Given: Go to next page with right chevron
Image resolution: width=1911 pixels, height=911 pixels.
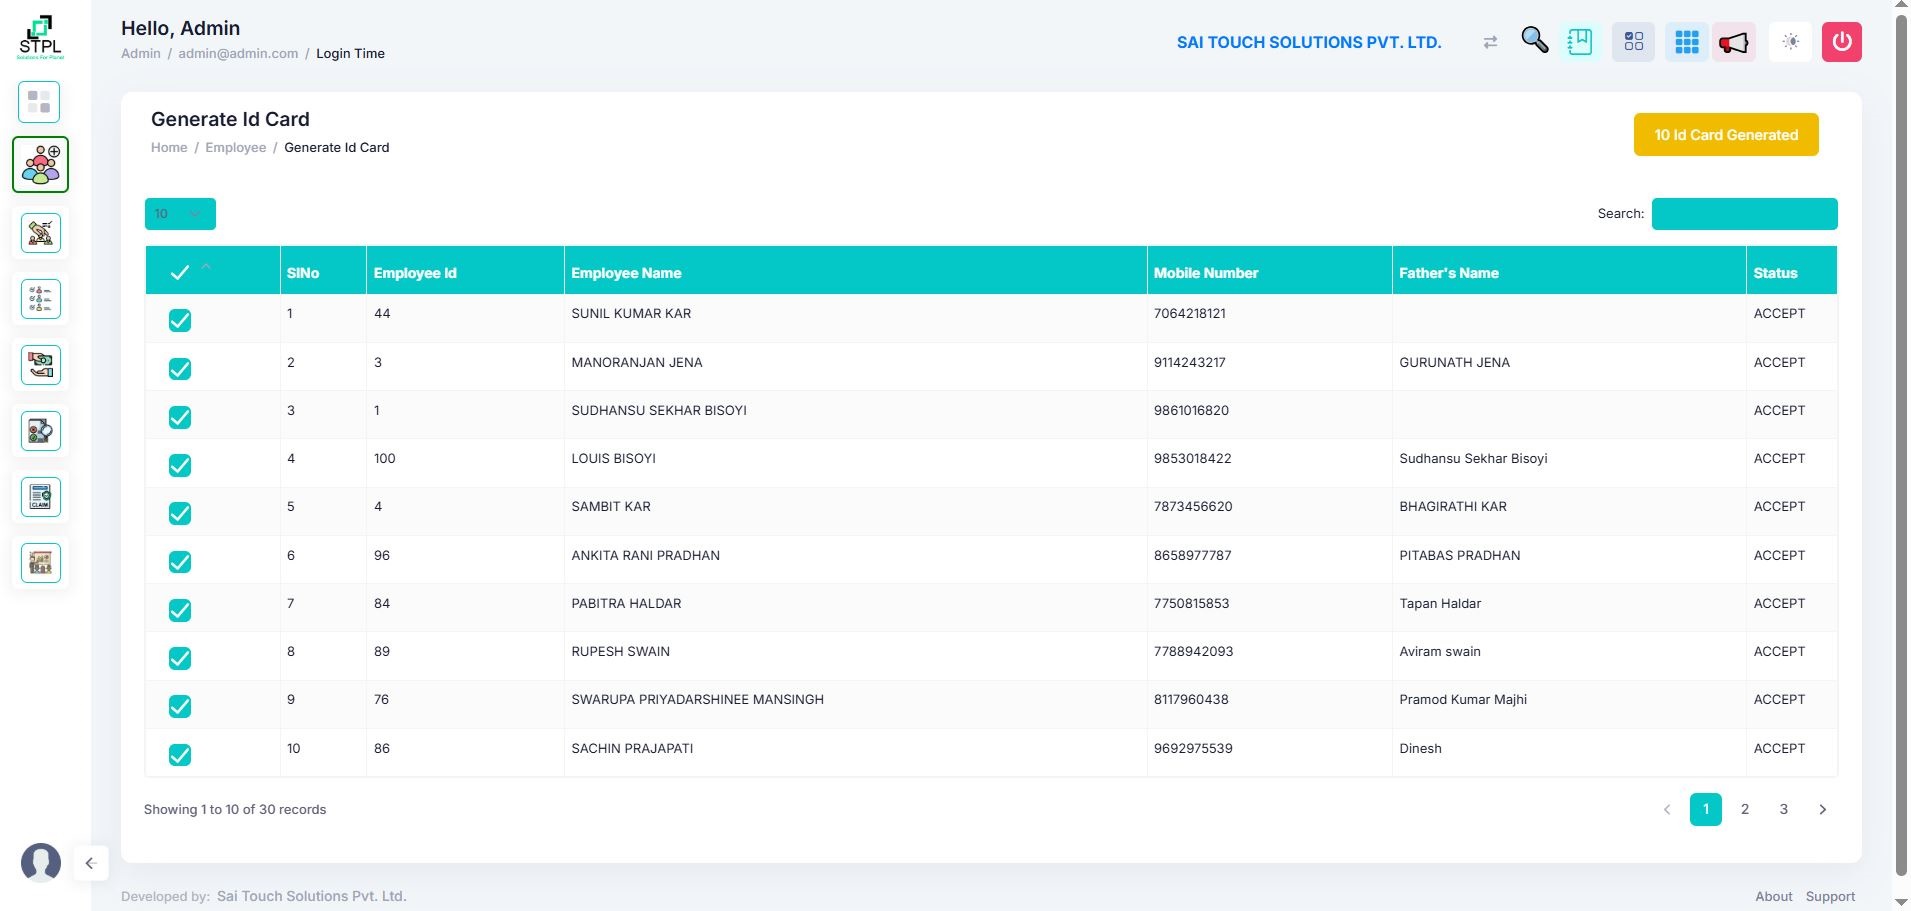Looking at the screenshot, I should (1822, 809).
